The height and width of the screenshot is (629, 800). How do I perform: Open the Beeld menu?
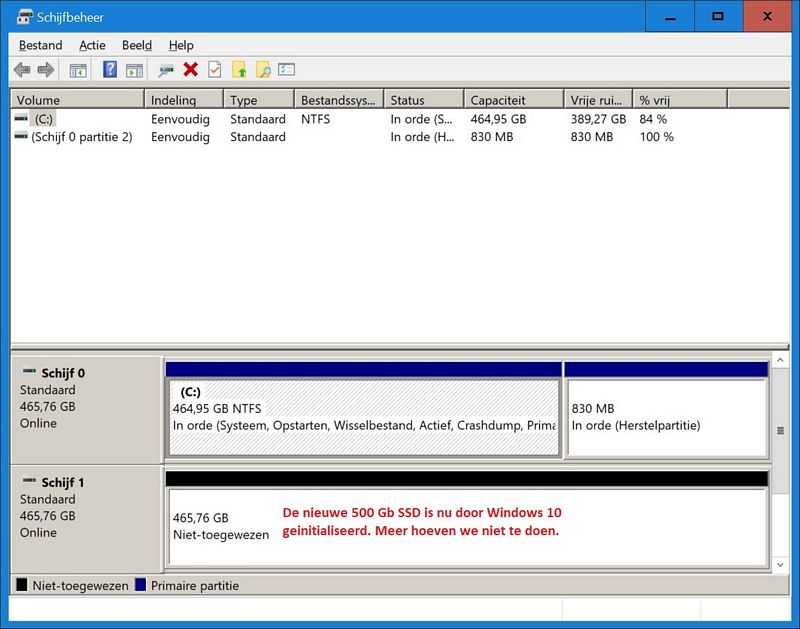(x=137, y=45)
